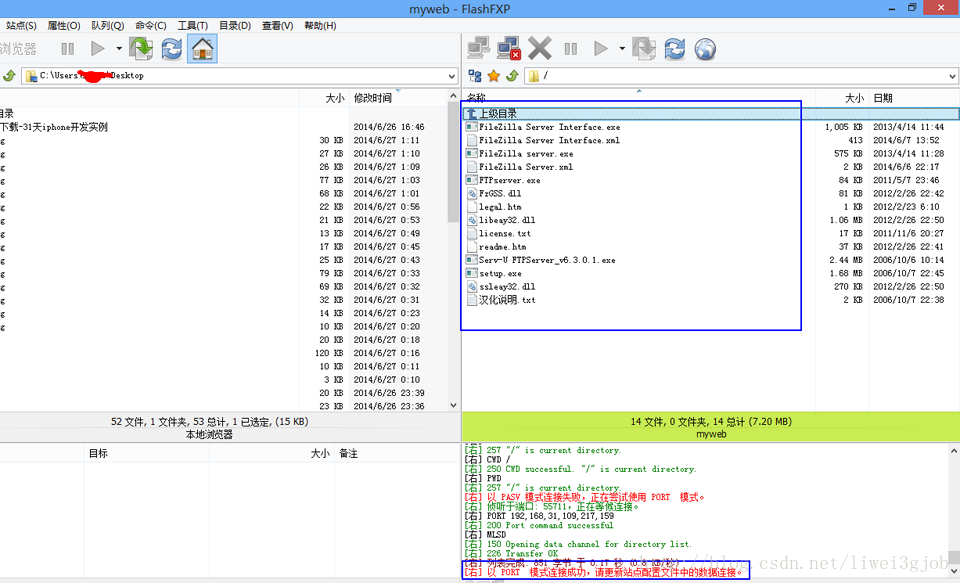This screenshot has width=960, height=583.
Task: Click the folder tree icon in remote path bar
Action: click(x=474, y=75)
